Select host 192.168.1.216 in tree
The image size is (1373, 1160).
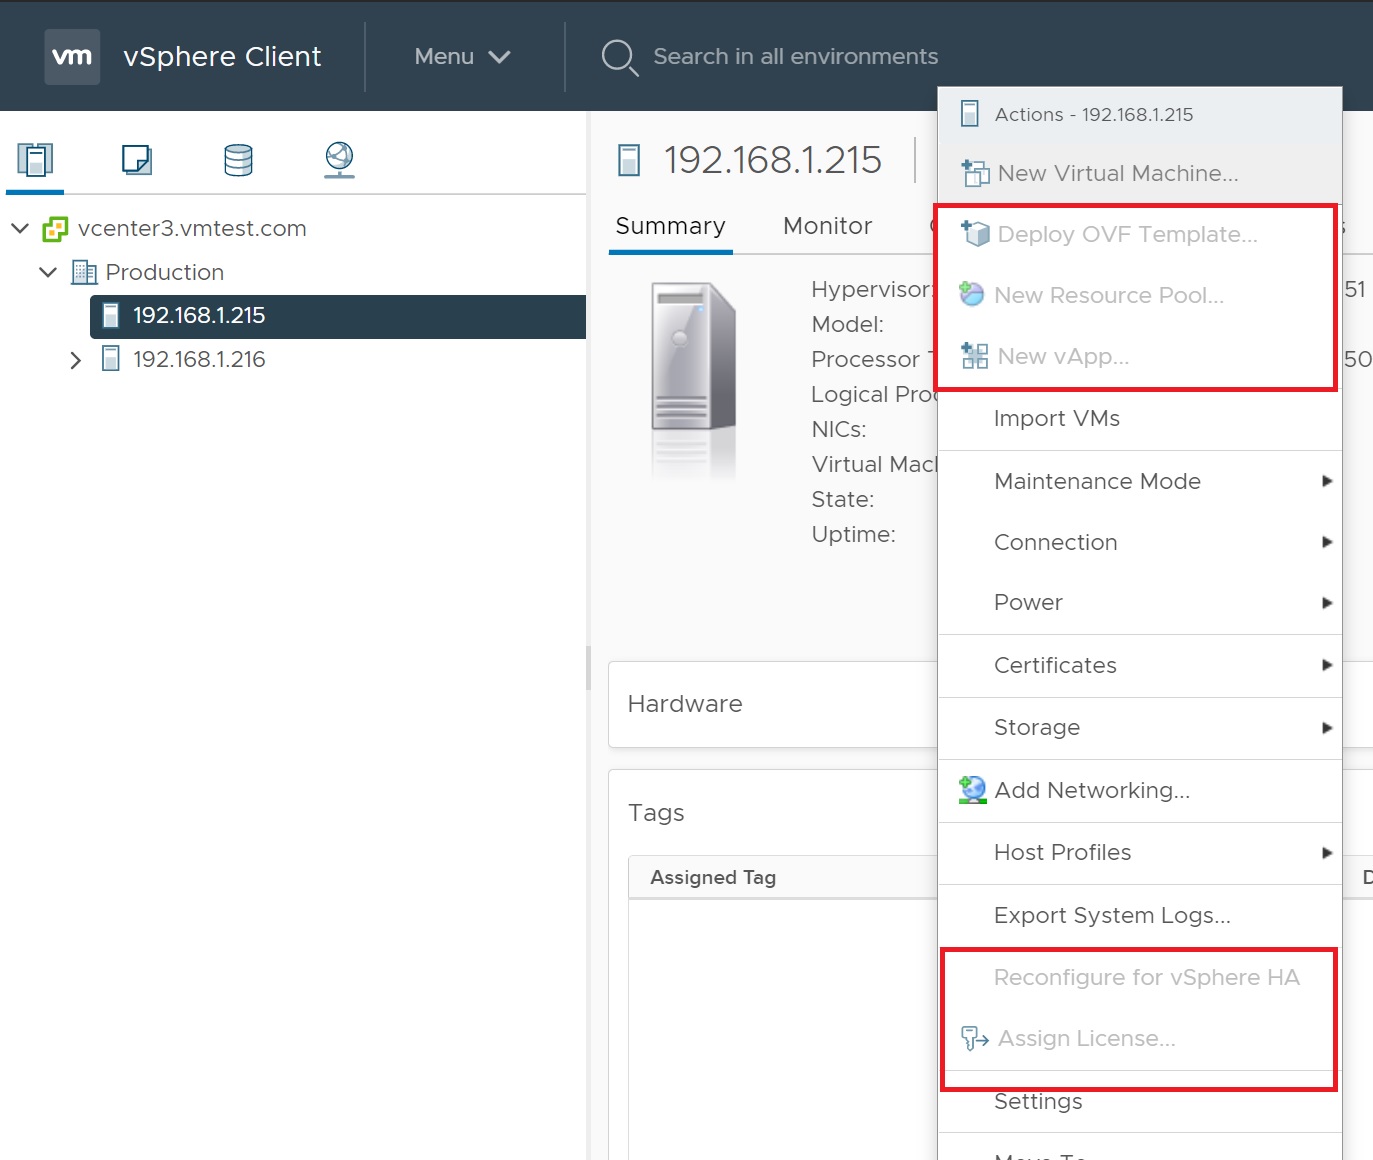click(199, 360)
